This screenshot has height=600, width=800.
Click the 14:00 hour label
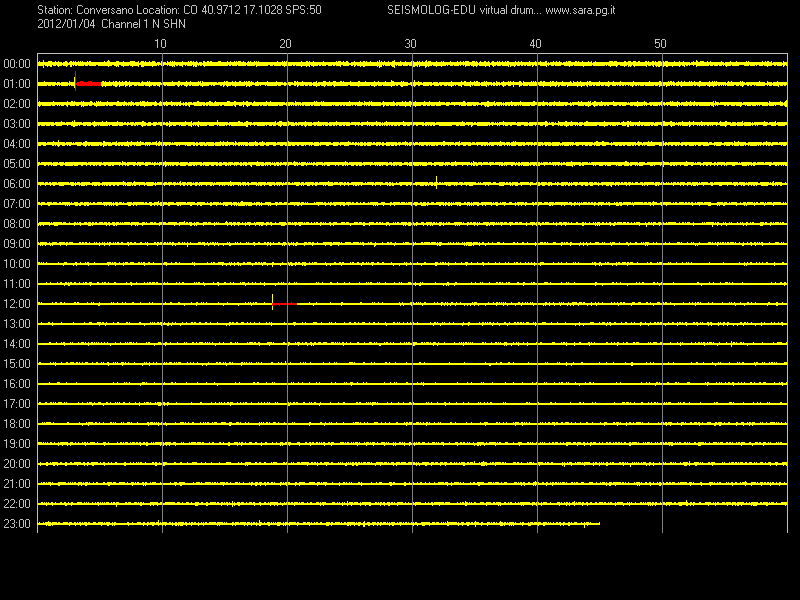(x=17, y=344)
